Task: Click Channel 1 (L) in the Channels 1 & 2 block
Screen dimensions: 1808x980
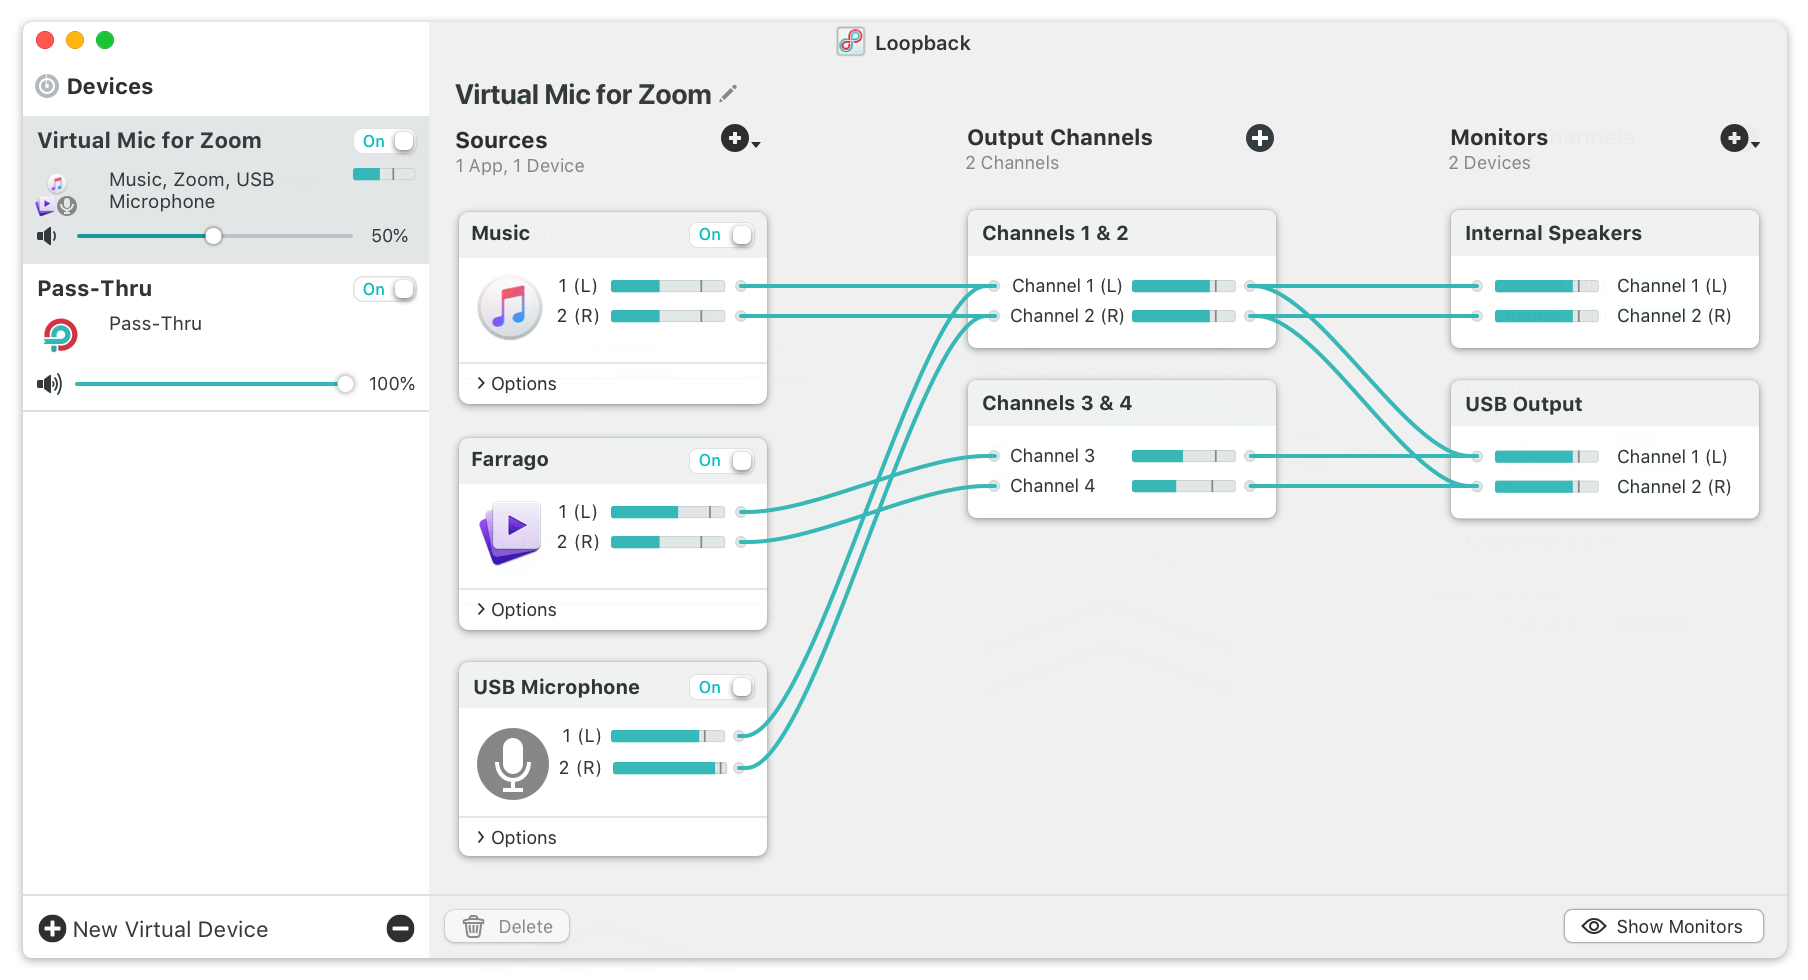Action: [1066, 285]
